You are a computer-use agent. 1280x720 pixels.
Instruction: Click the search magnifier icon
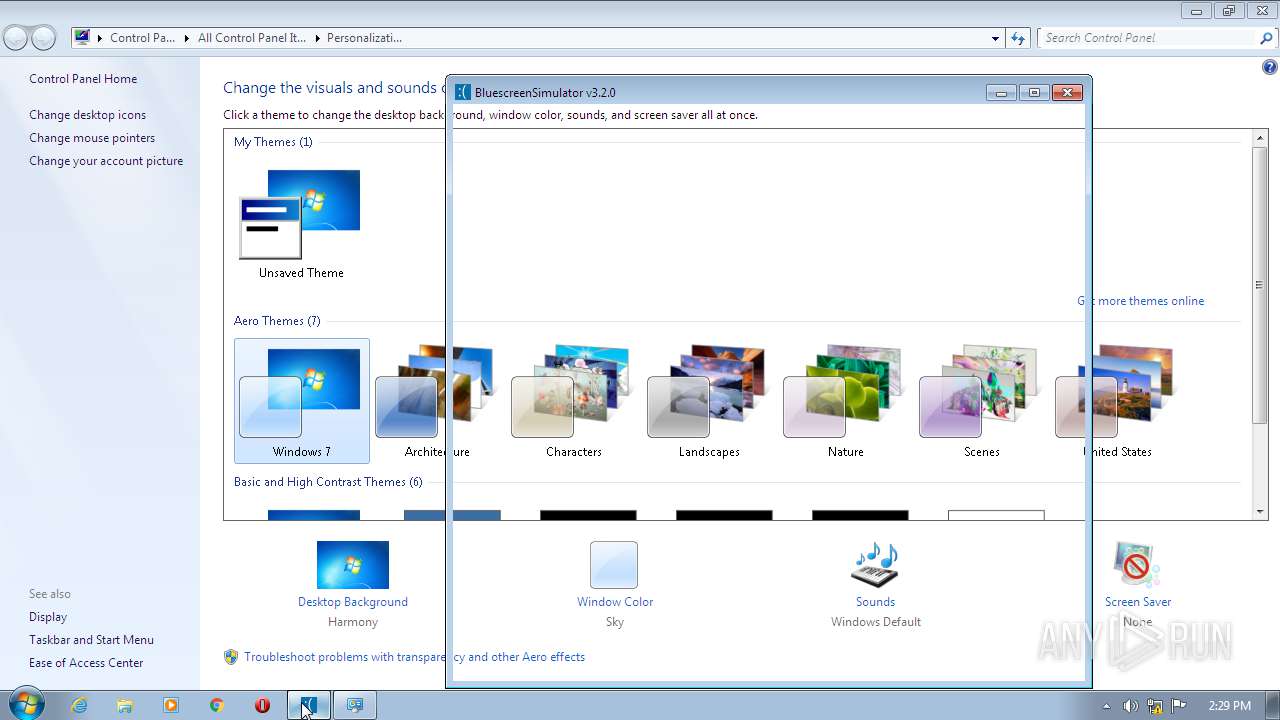1267,38
